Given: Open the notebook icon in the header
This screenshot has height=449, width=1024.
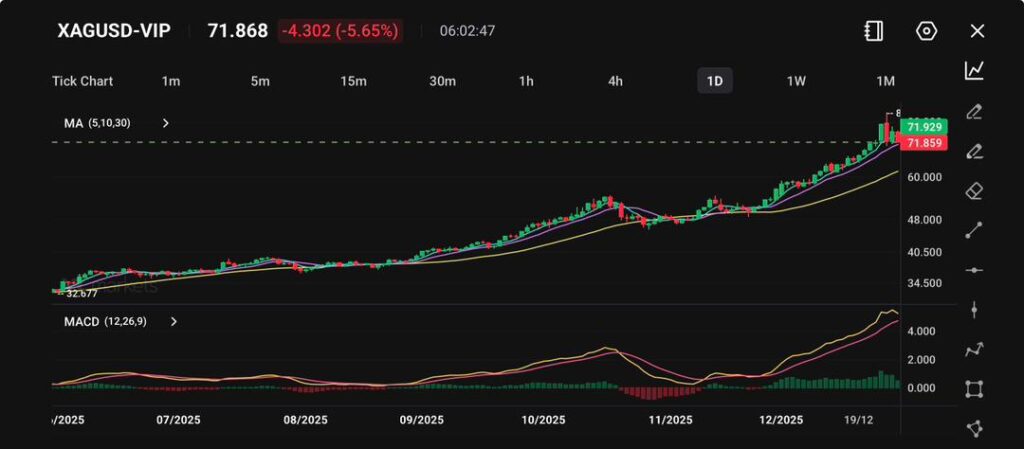Looking at the screenshot, I should click(x=873, y=31).
